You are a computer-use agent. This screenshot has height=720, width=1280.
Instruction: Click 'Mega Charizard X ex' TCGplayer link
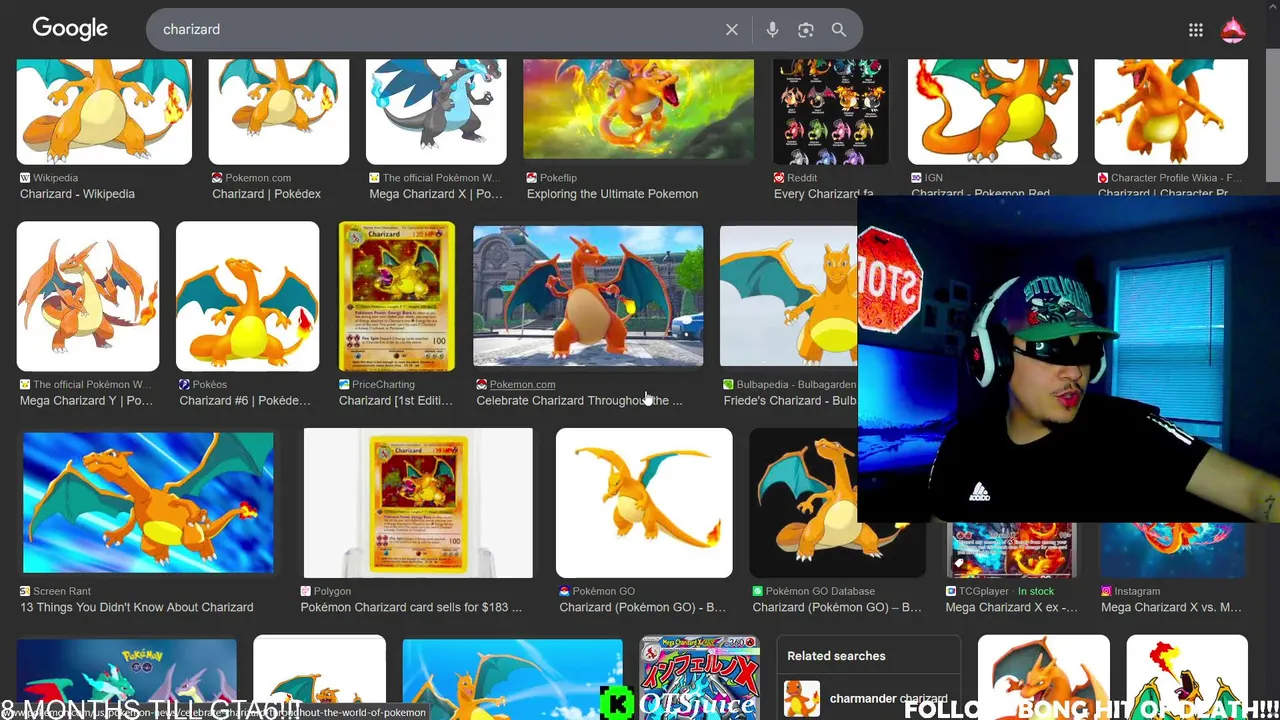pos(1012,607)
